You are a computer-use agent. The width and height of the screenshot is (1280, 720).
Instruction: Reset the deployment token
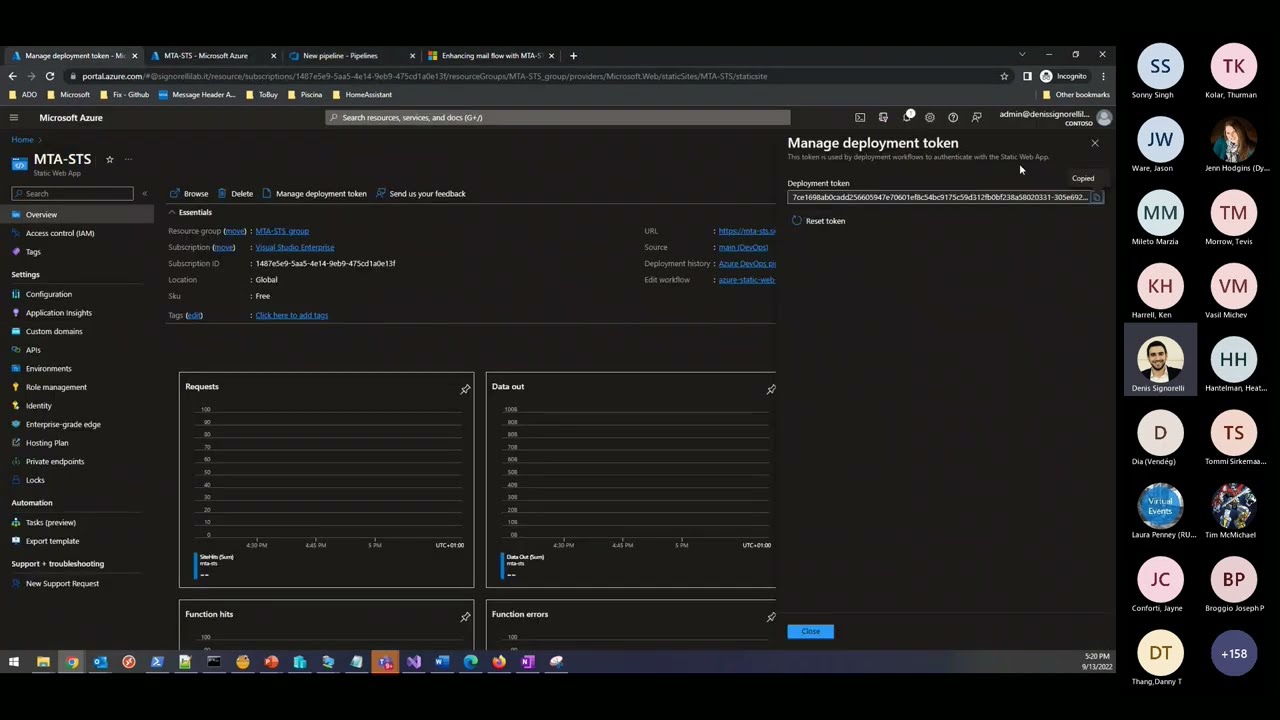click(819, 221)
